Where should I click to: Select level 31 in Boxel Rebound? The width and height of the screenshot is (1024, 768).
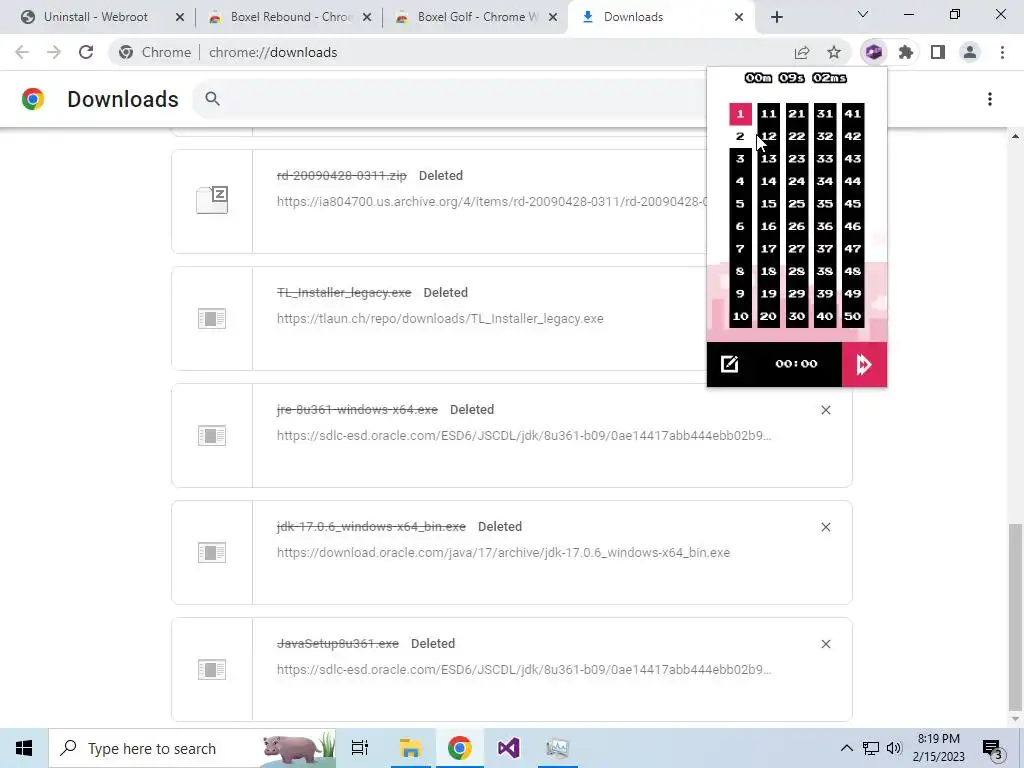click(x=824, y=114)
